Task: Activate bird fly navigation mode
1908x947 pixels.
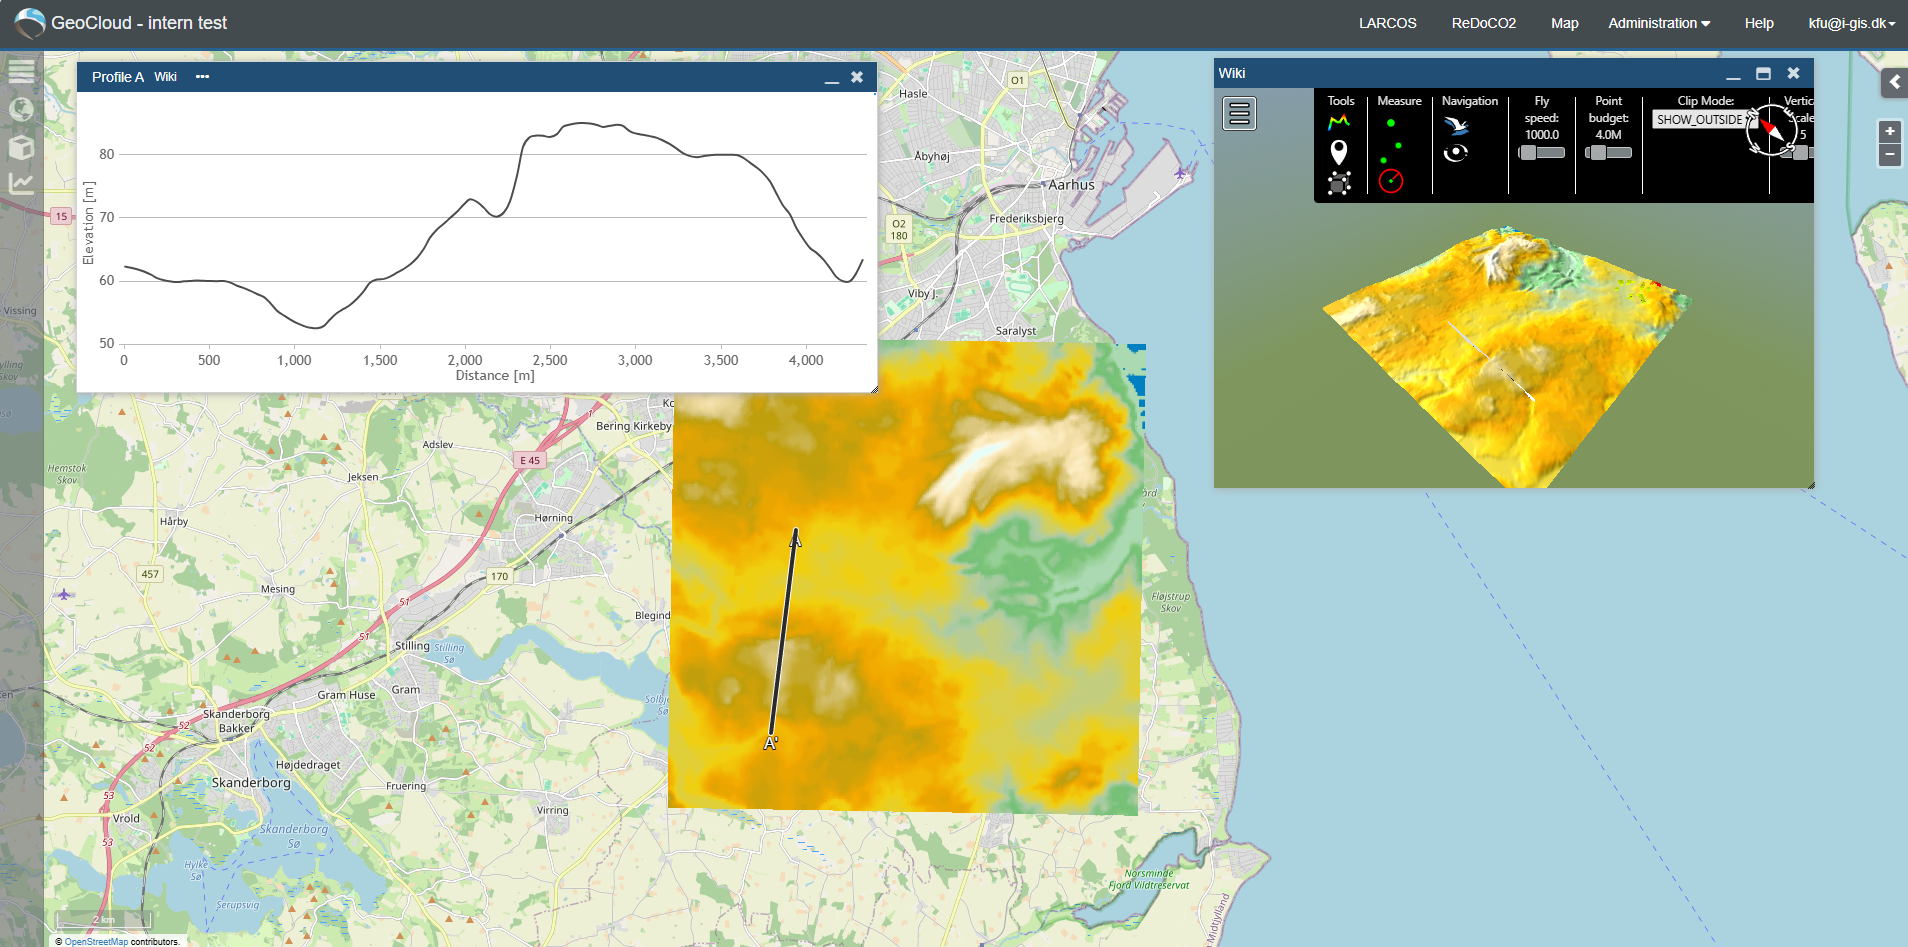Action: tap(1456, 125)
